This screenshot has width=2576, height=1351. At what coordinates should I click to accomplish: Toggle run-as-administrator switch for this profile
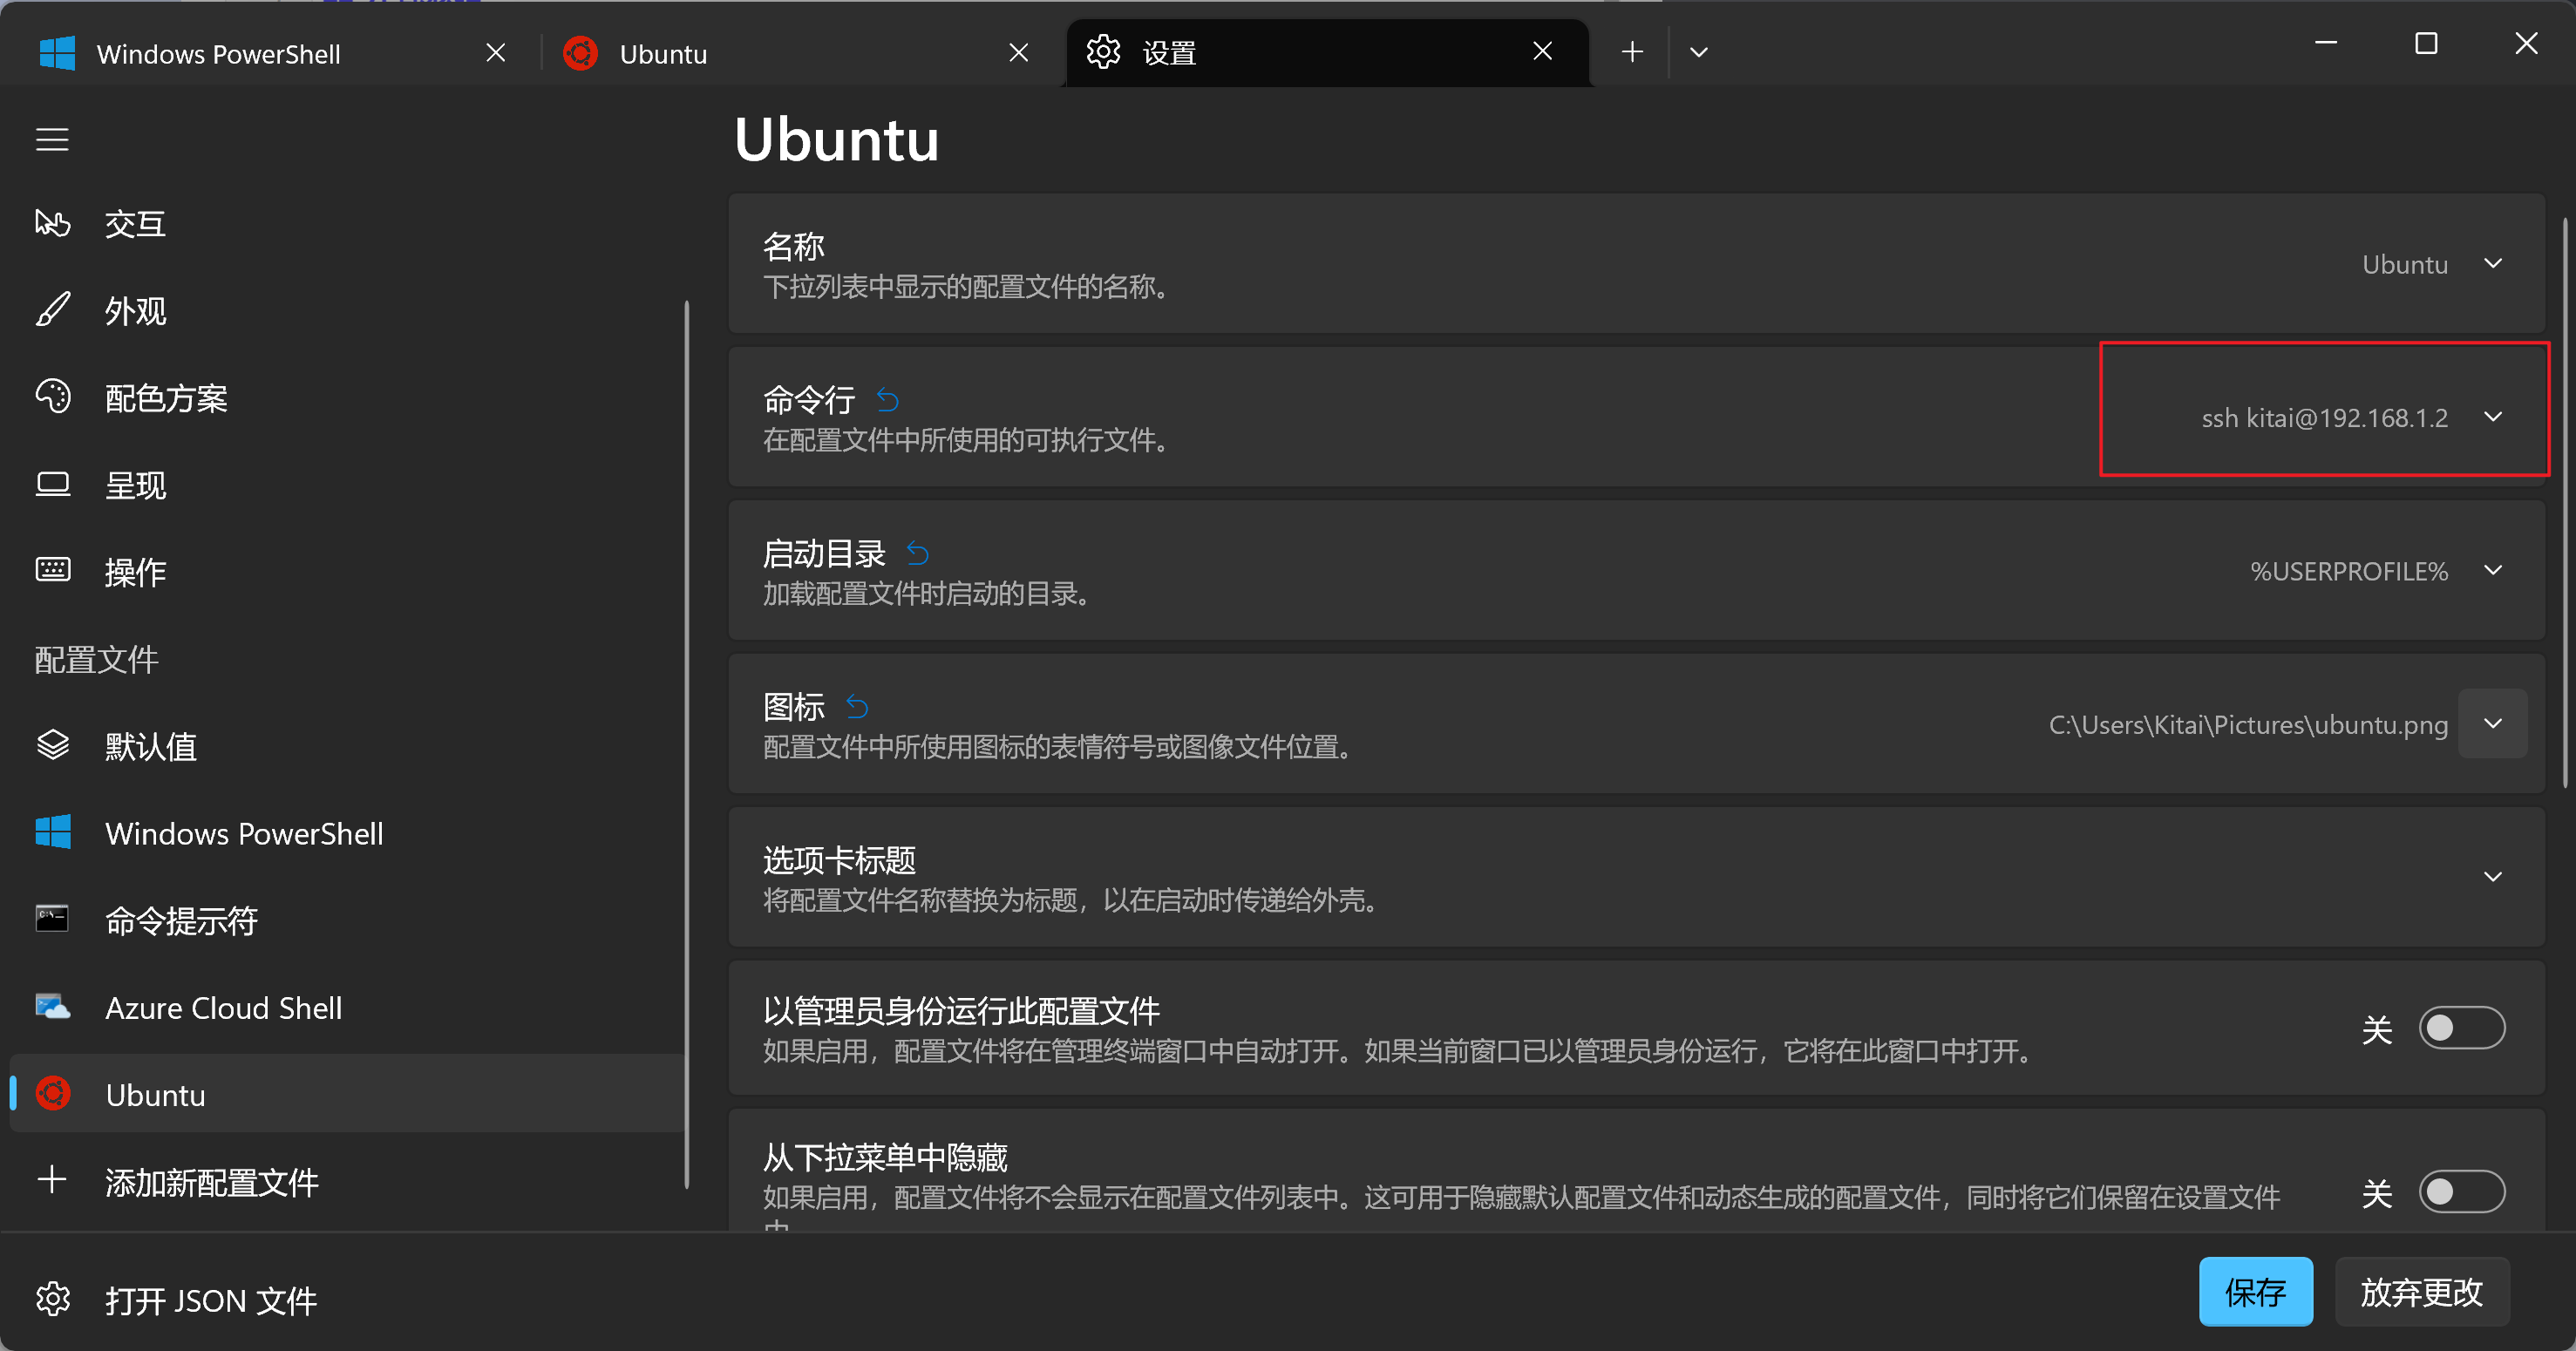click(x=2461, y=1028)
